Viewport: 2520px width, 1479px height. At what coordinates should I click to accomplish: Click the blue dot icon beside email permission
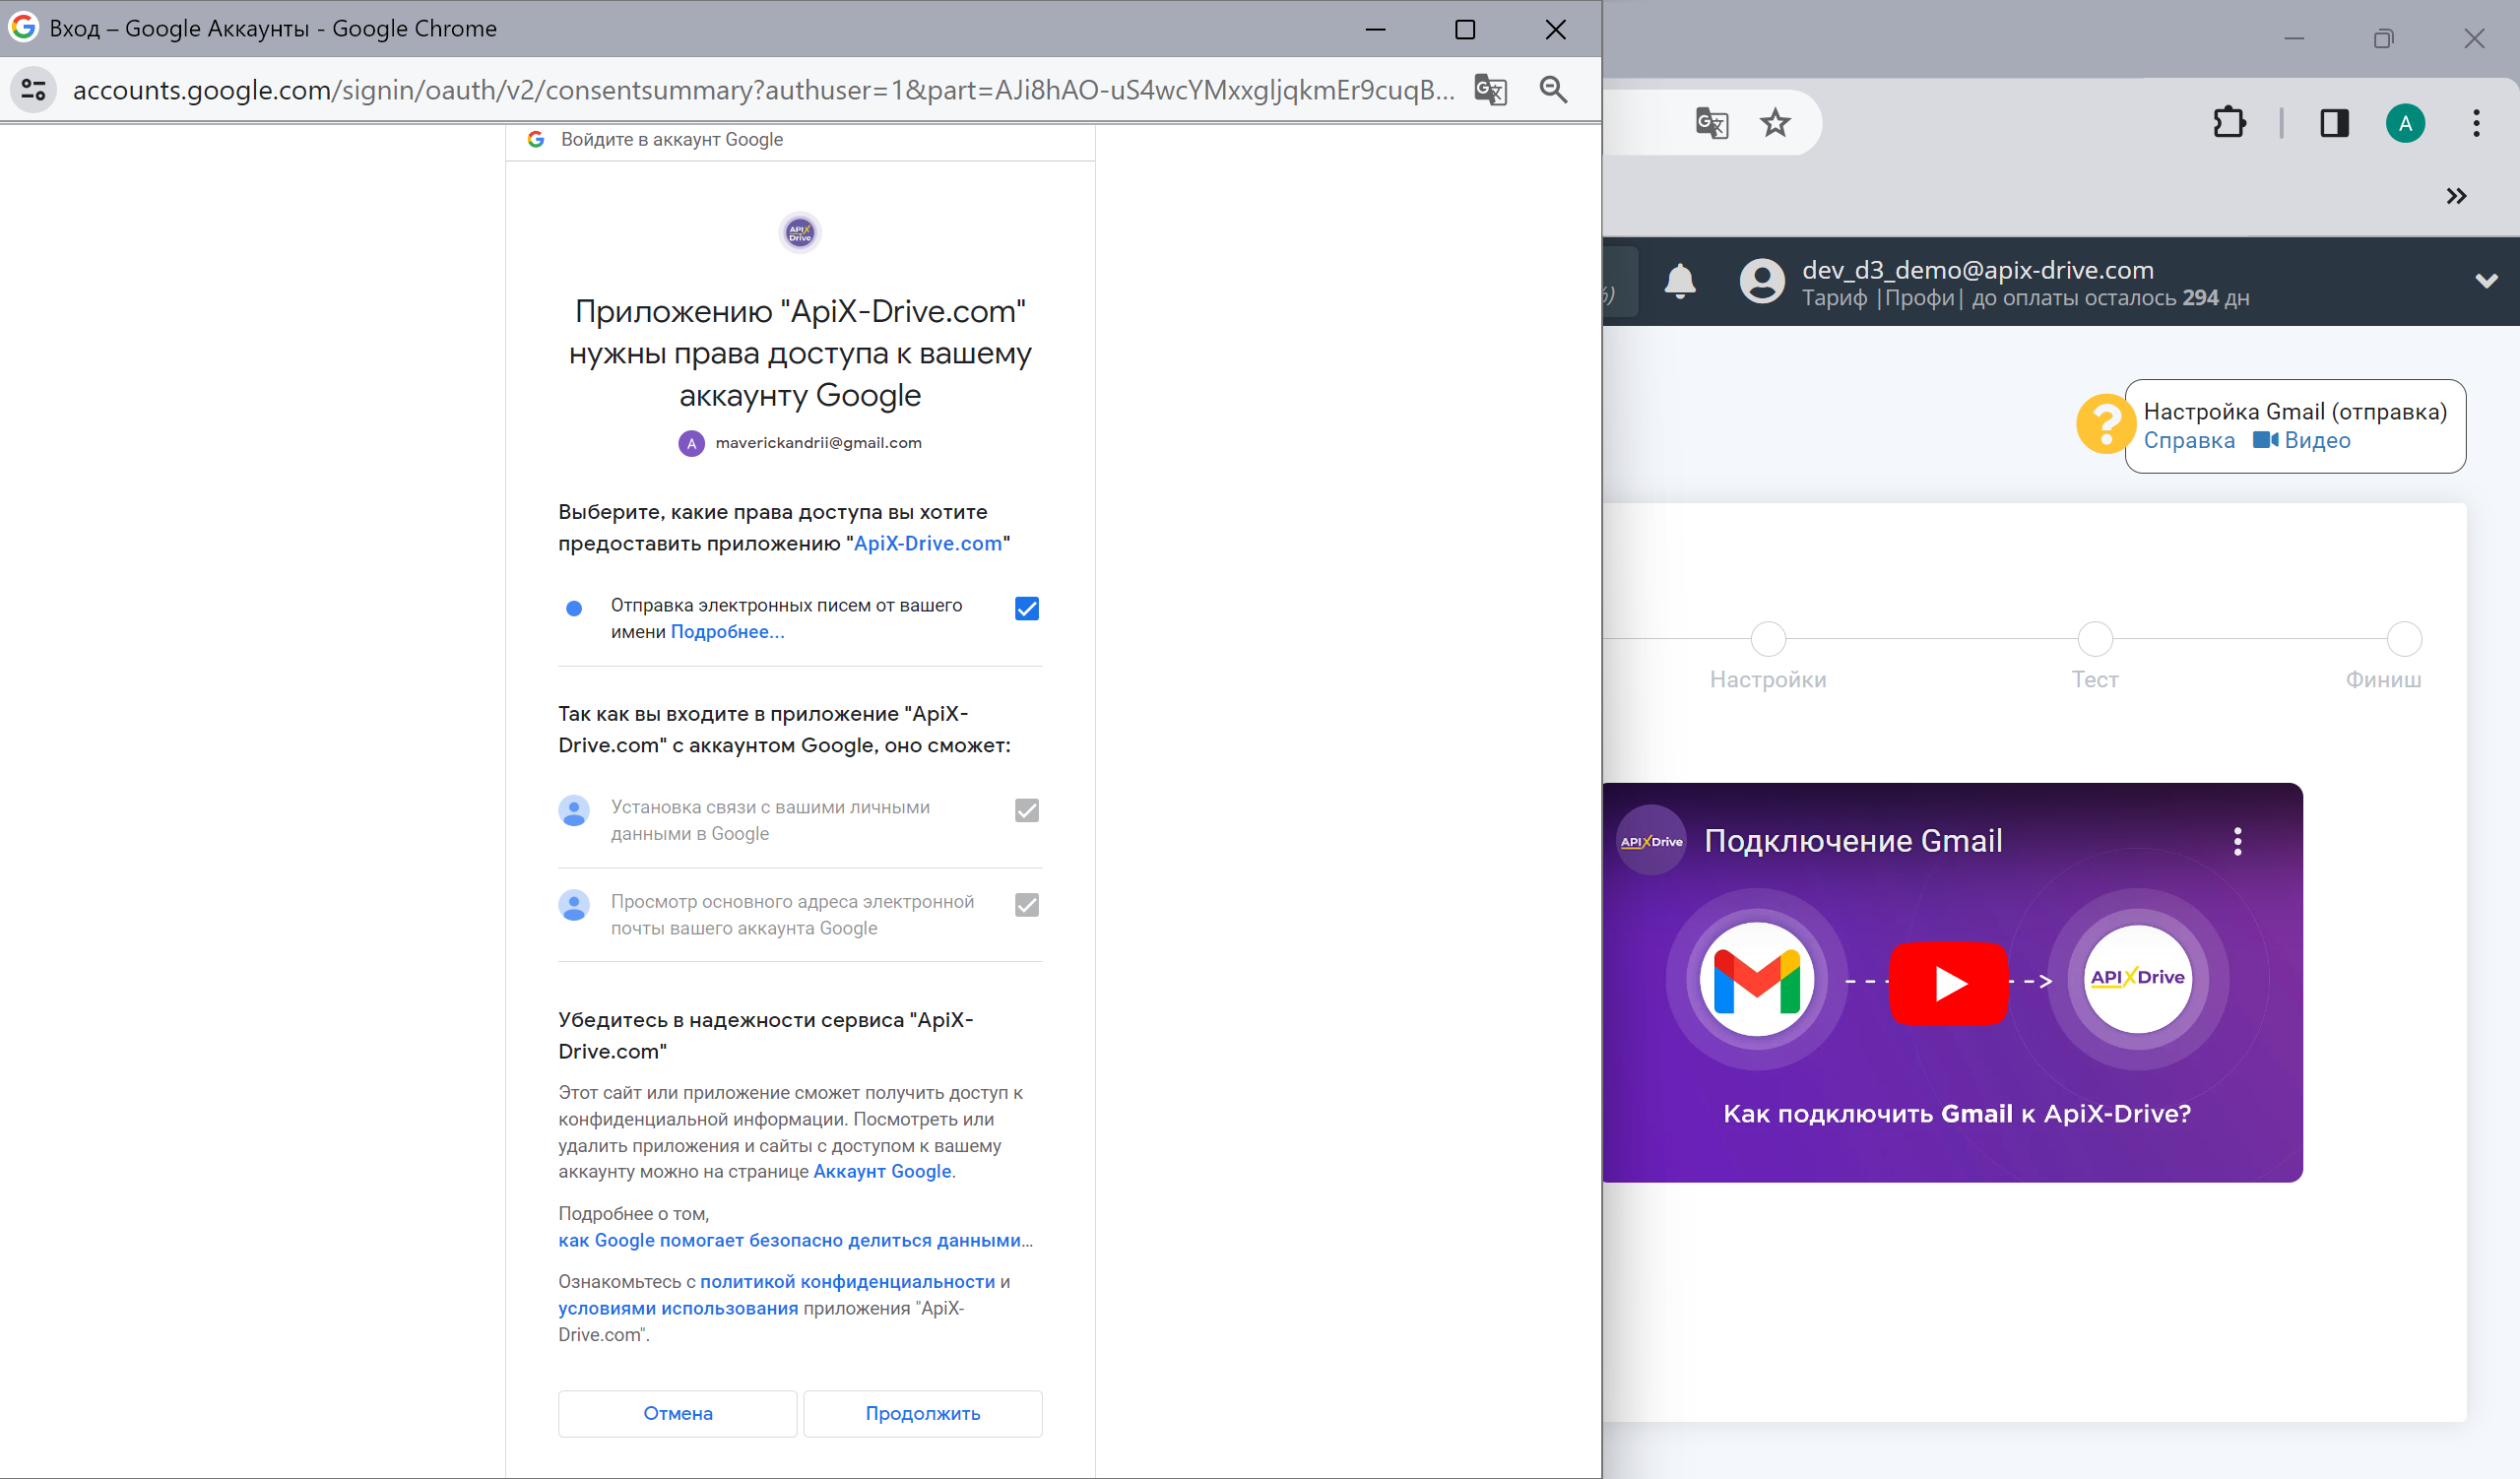pyautogui.click(x=574, y=608)
